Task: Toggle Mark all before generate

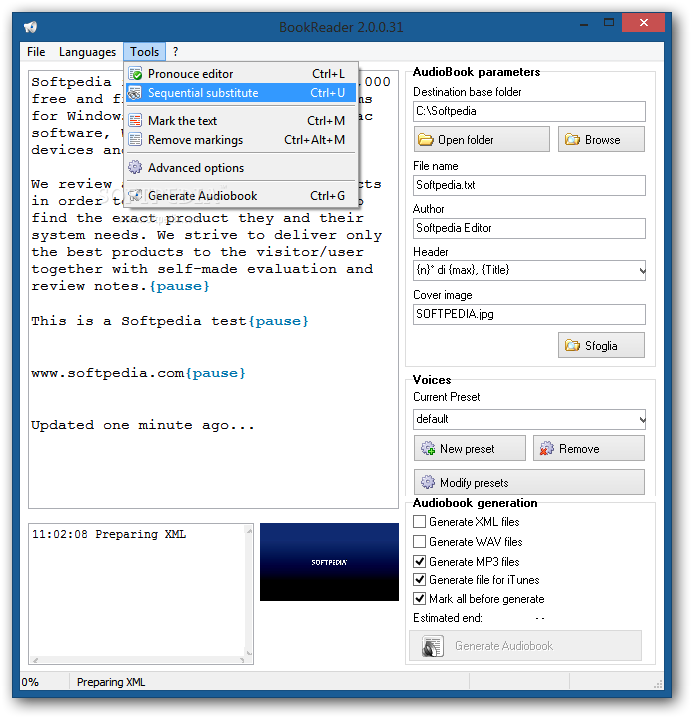Action: [x=419, y=599]
